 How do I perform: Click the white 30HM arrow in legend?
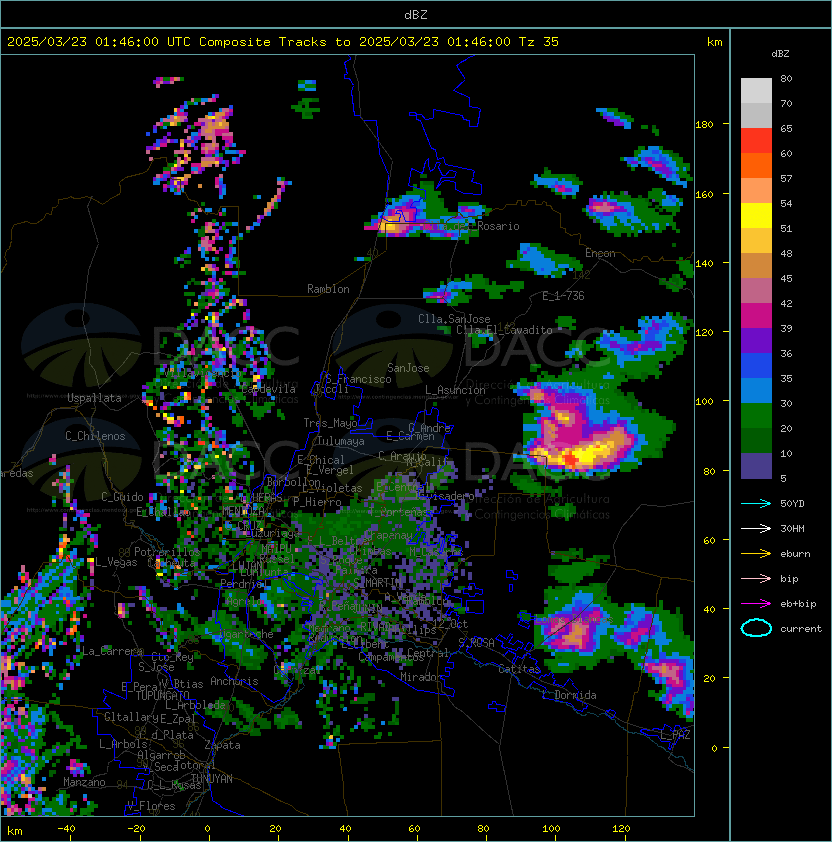(x=756, y=529)
